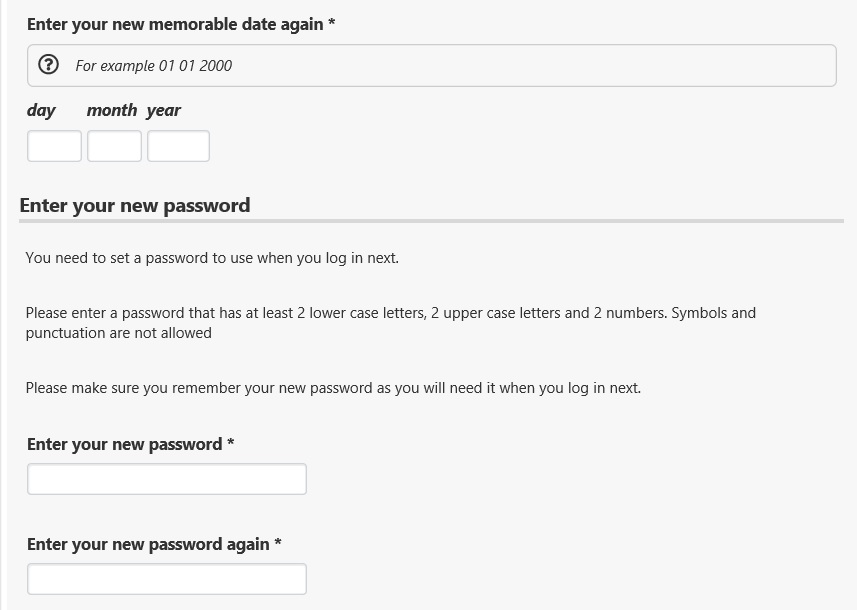Screen dimensions: 859x610
Task: Click the 'Enter your new password' section heading
Action: 135,206
